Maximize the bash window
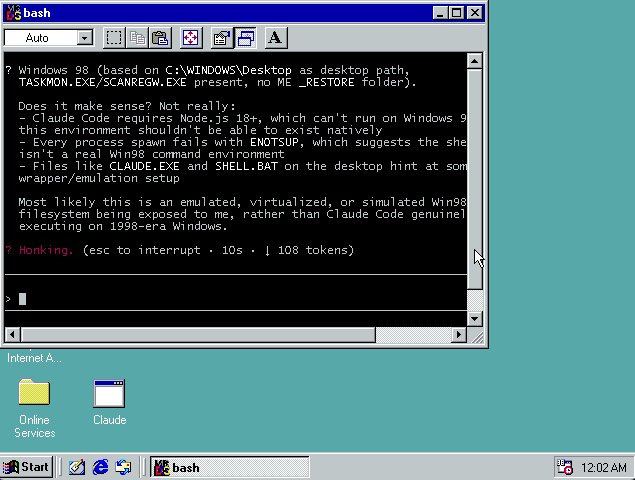 point(456,13)
